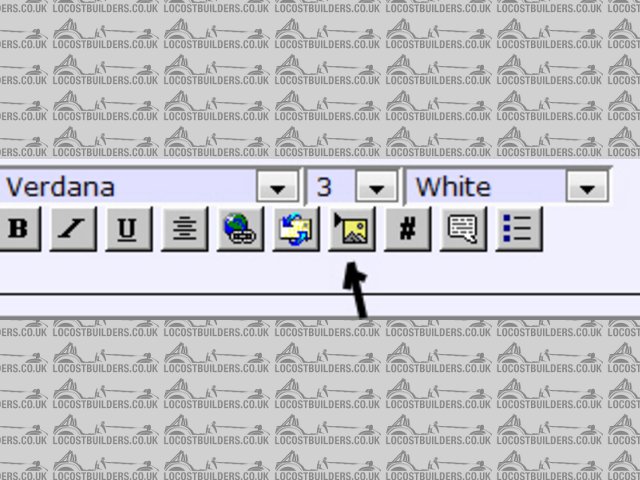
Task: Create a bulleted list
Action: tap(519, 229)
